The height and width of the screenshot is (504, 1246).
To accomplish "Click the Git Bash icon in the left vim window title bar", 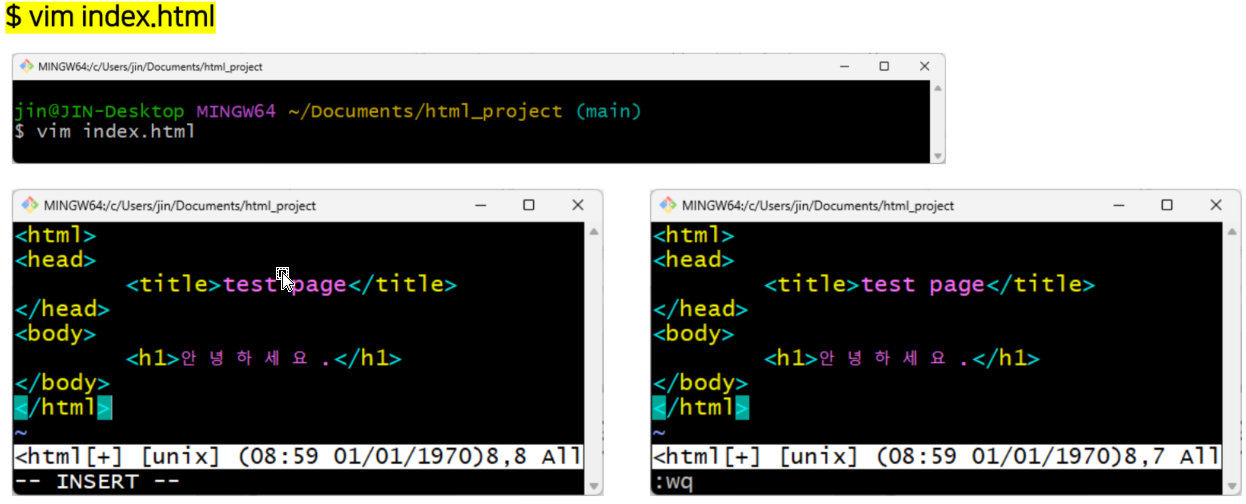I will pos(30,205).
